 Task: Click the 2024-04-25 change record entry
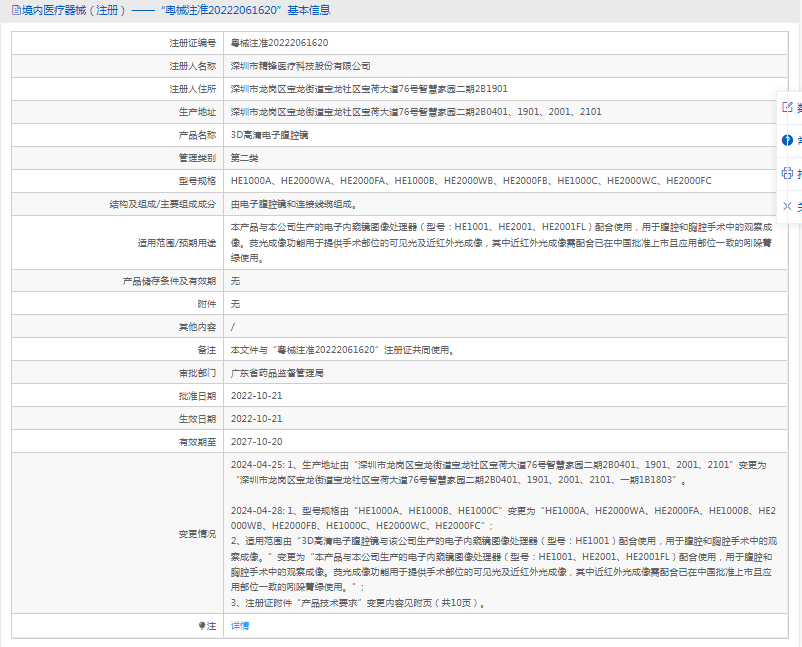tap(499, 473)
